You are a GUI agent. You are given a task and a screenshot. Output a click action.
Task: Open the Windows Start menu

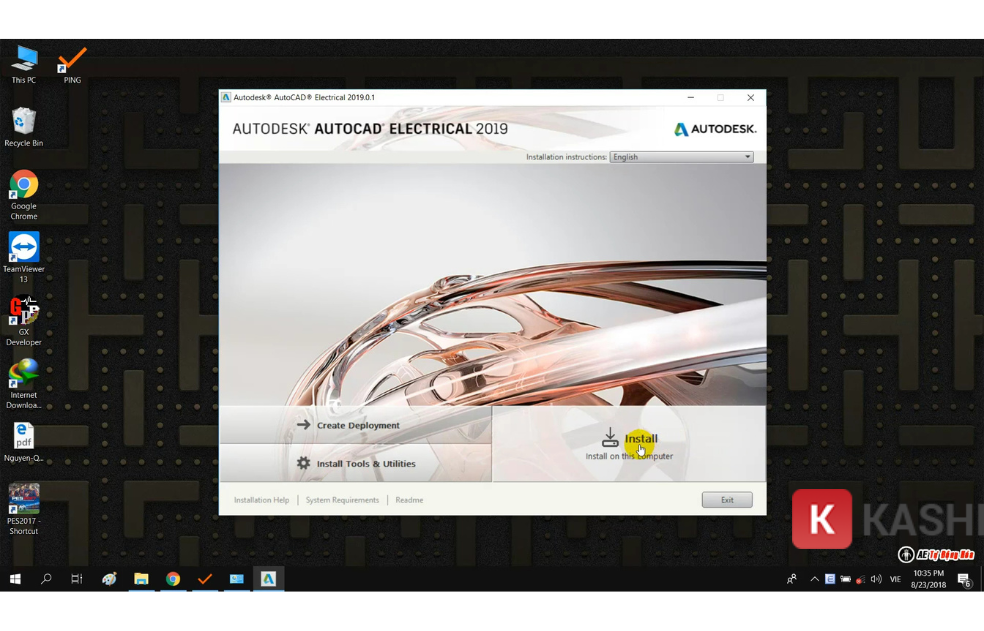[x=15, y=579]
